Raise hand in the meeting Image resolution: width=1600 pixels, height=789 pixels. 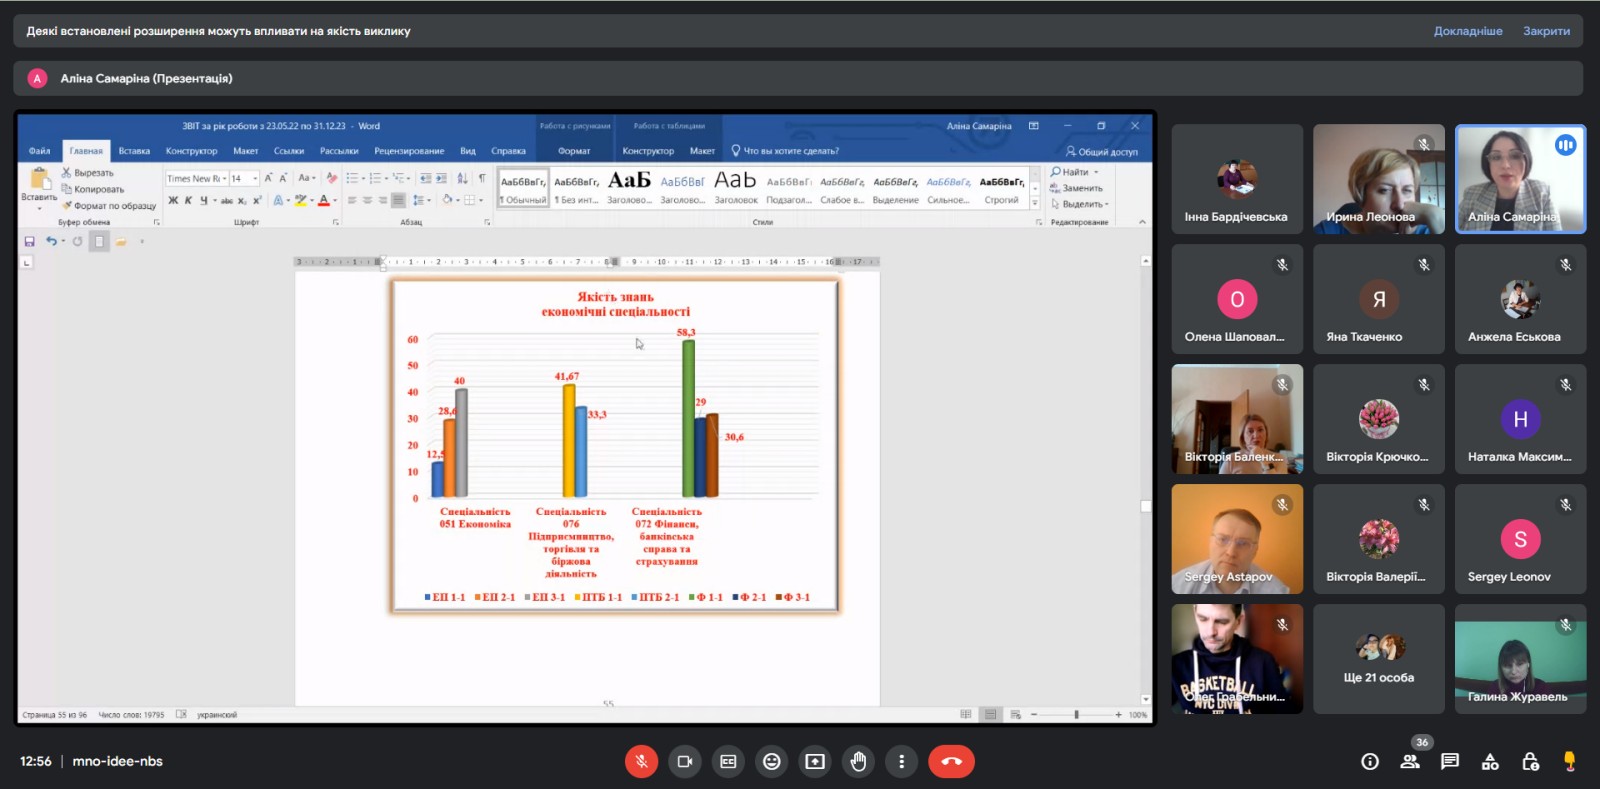point(858,761)
